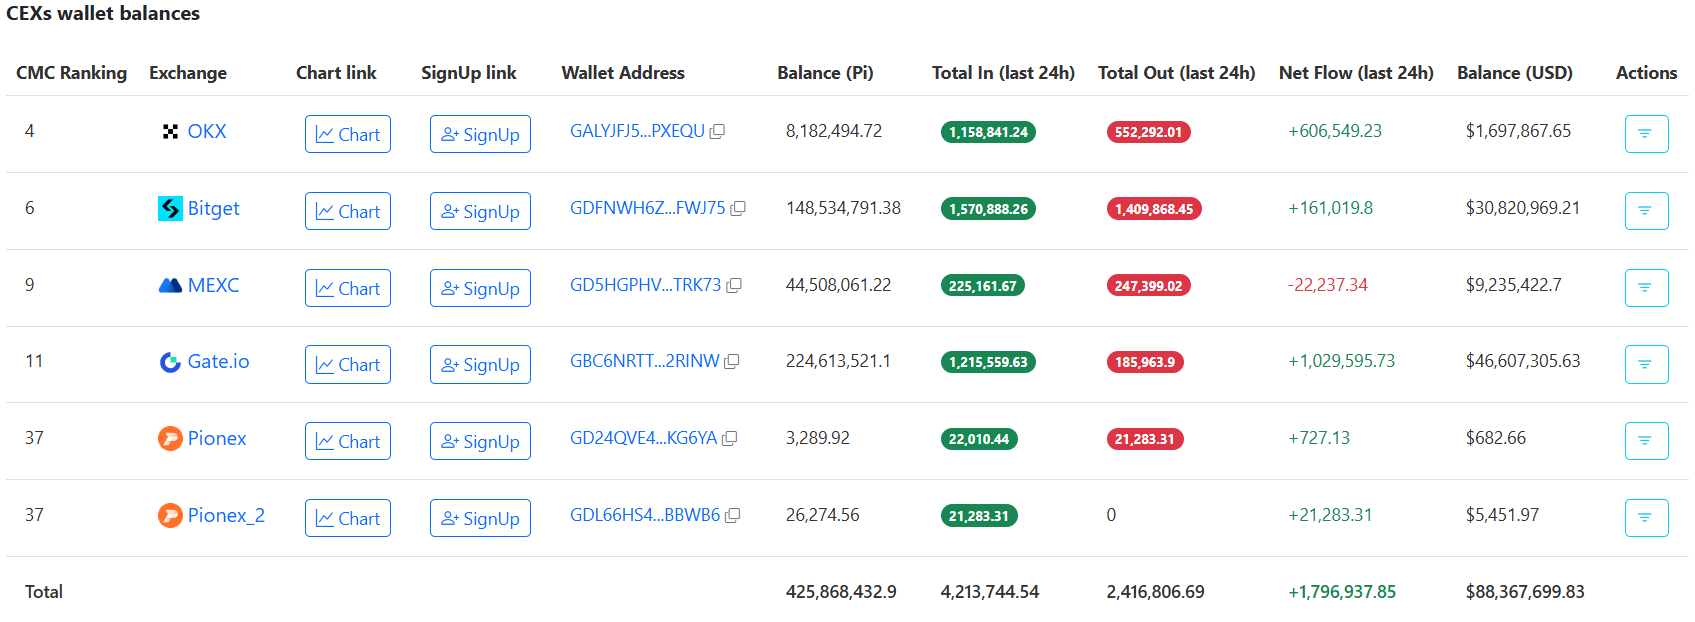The height and width of the screenshot is (622, 1695).
Task: Open filter actions for MEXC row
Action: [x=1645, y=288]
